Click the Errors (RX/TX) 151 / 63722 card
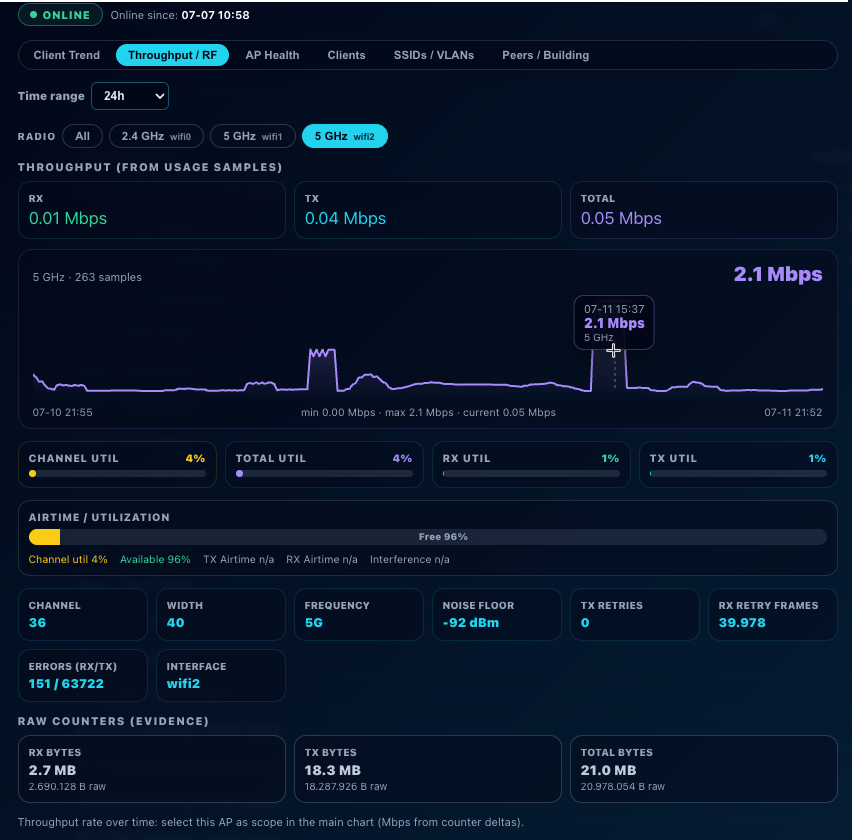 point(83,675)
